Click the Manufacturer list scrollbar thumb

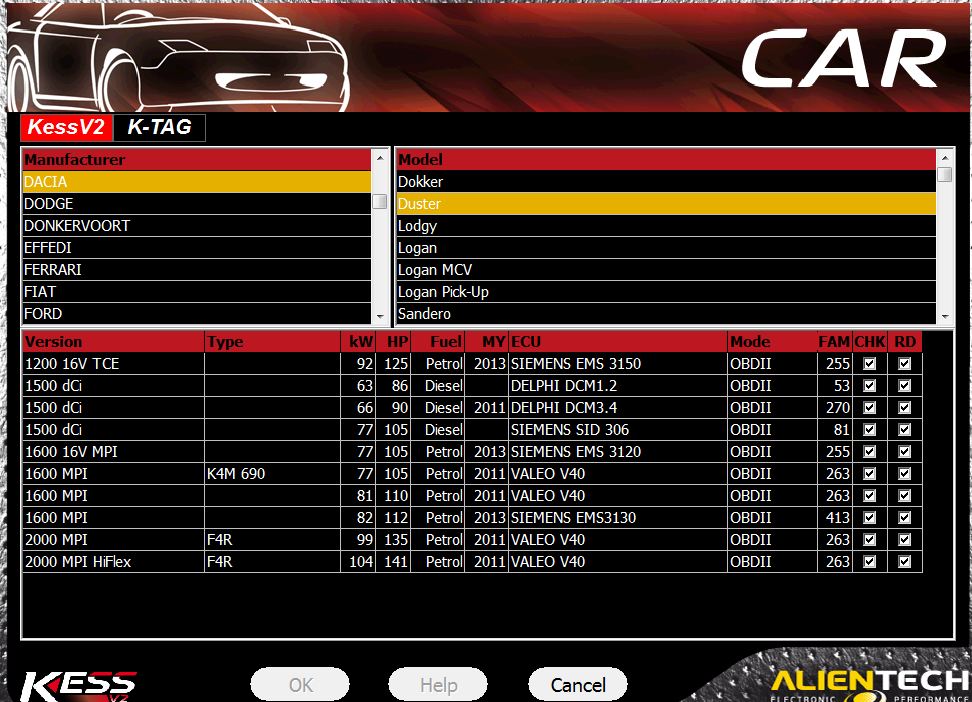click(x=380, y=202)
